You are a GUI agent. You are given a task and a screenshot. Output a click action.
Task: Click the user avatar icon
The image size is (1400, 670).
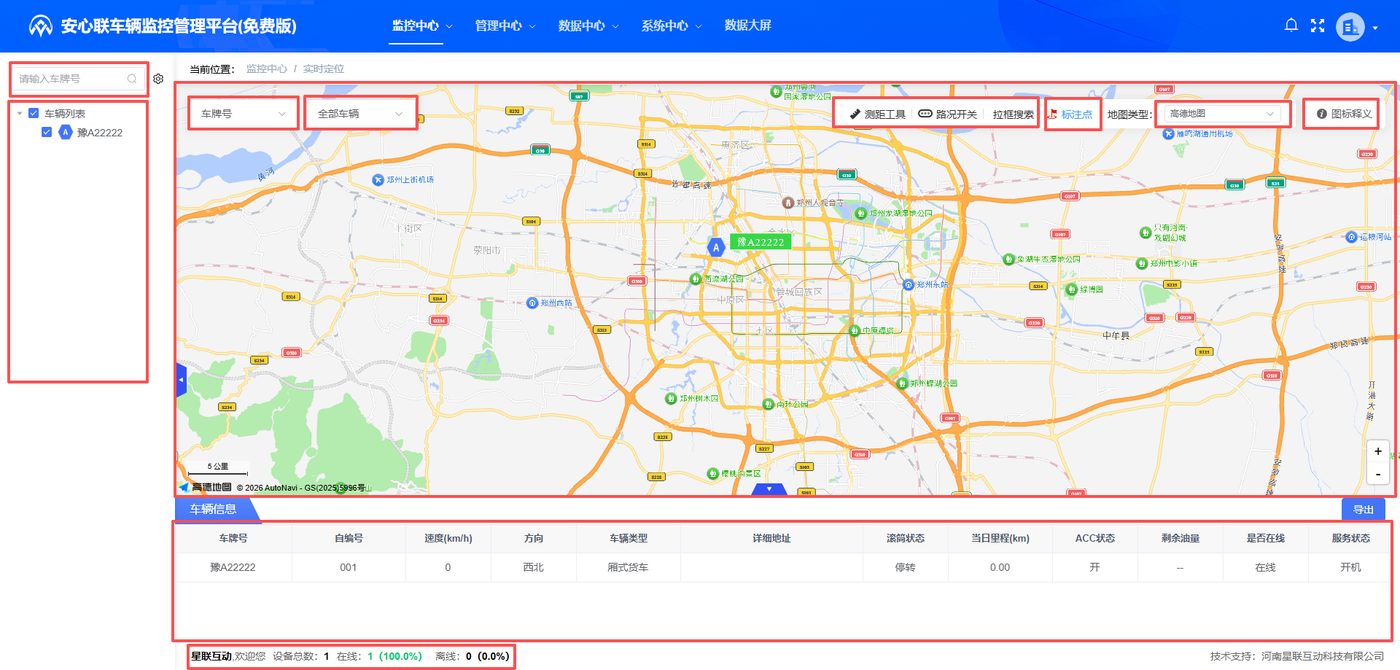1350,26
